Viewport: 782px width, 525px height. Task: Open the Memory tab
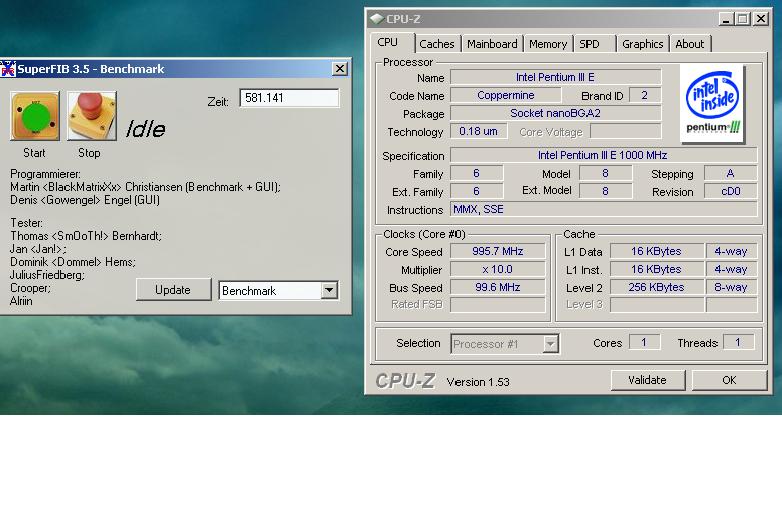pos(548,44)
